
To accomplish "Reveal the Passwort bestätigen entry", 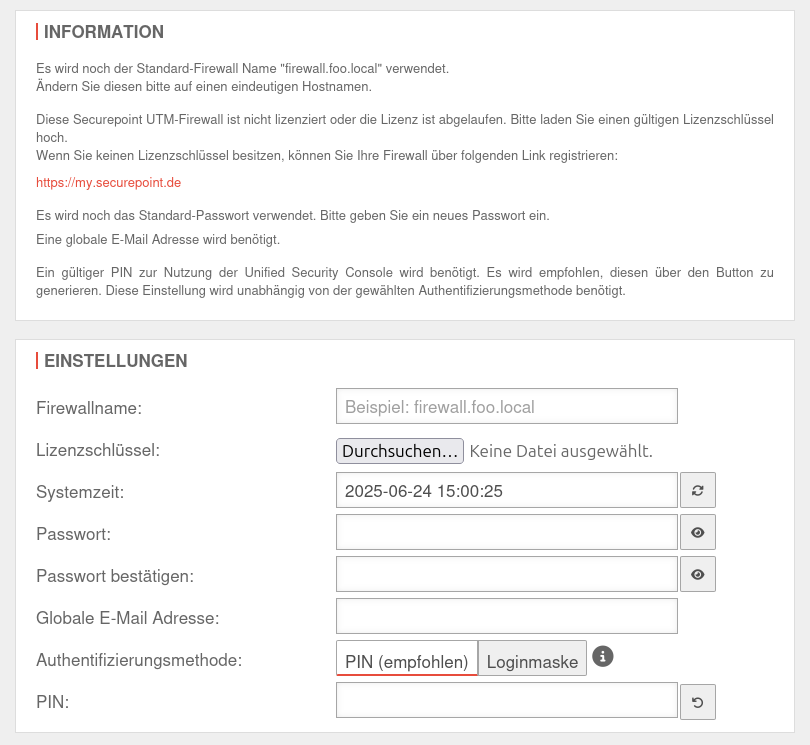I will (x=698, y=574).
